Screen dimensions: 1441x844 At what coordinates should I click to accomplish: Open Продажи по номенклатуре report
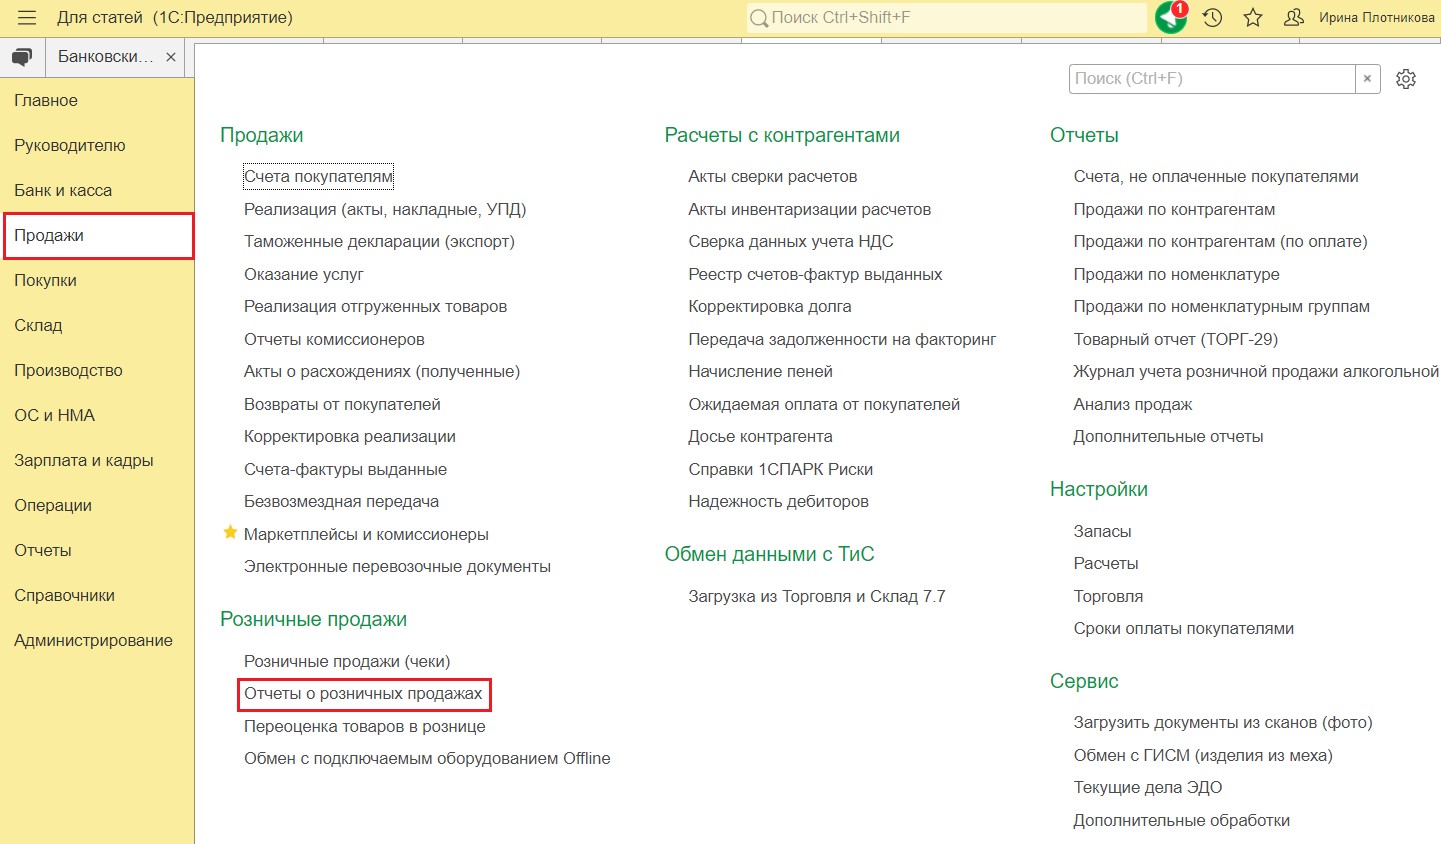click(1176, 274)
